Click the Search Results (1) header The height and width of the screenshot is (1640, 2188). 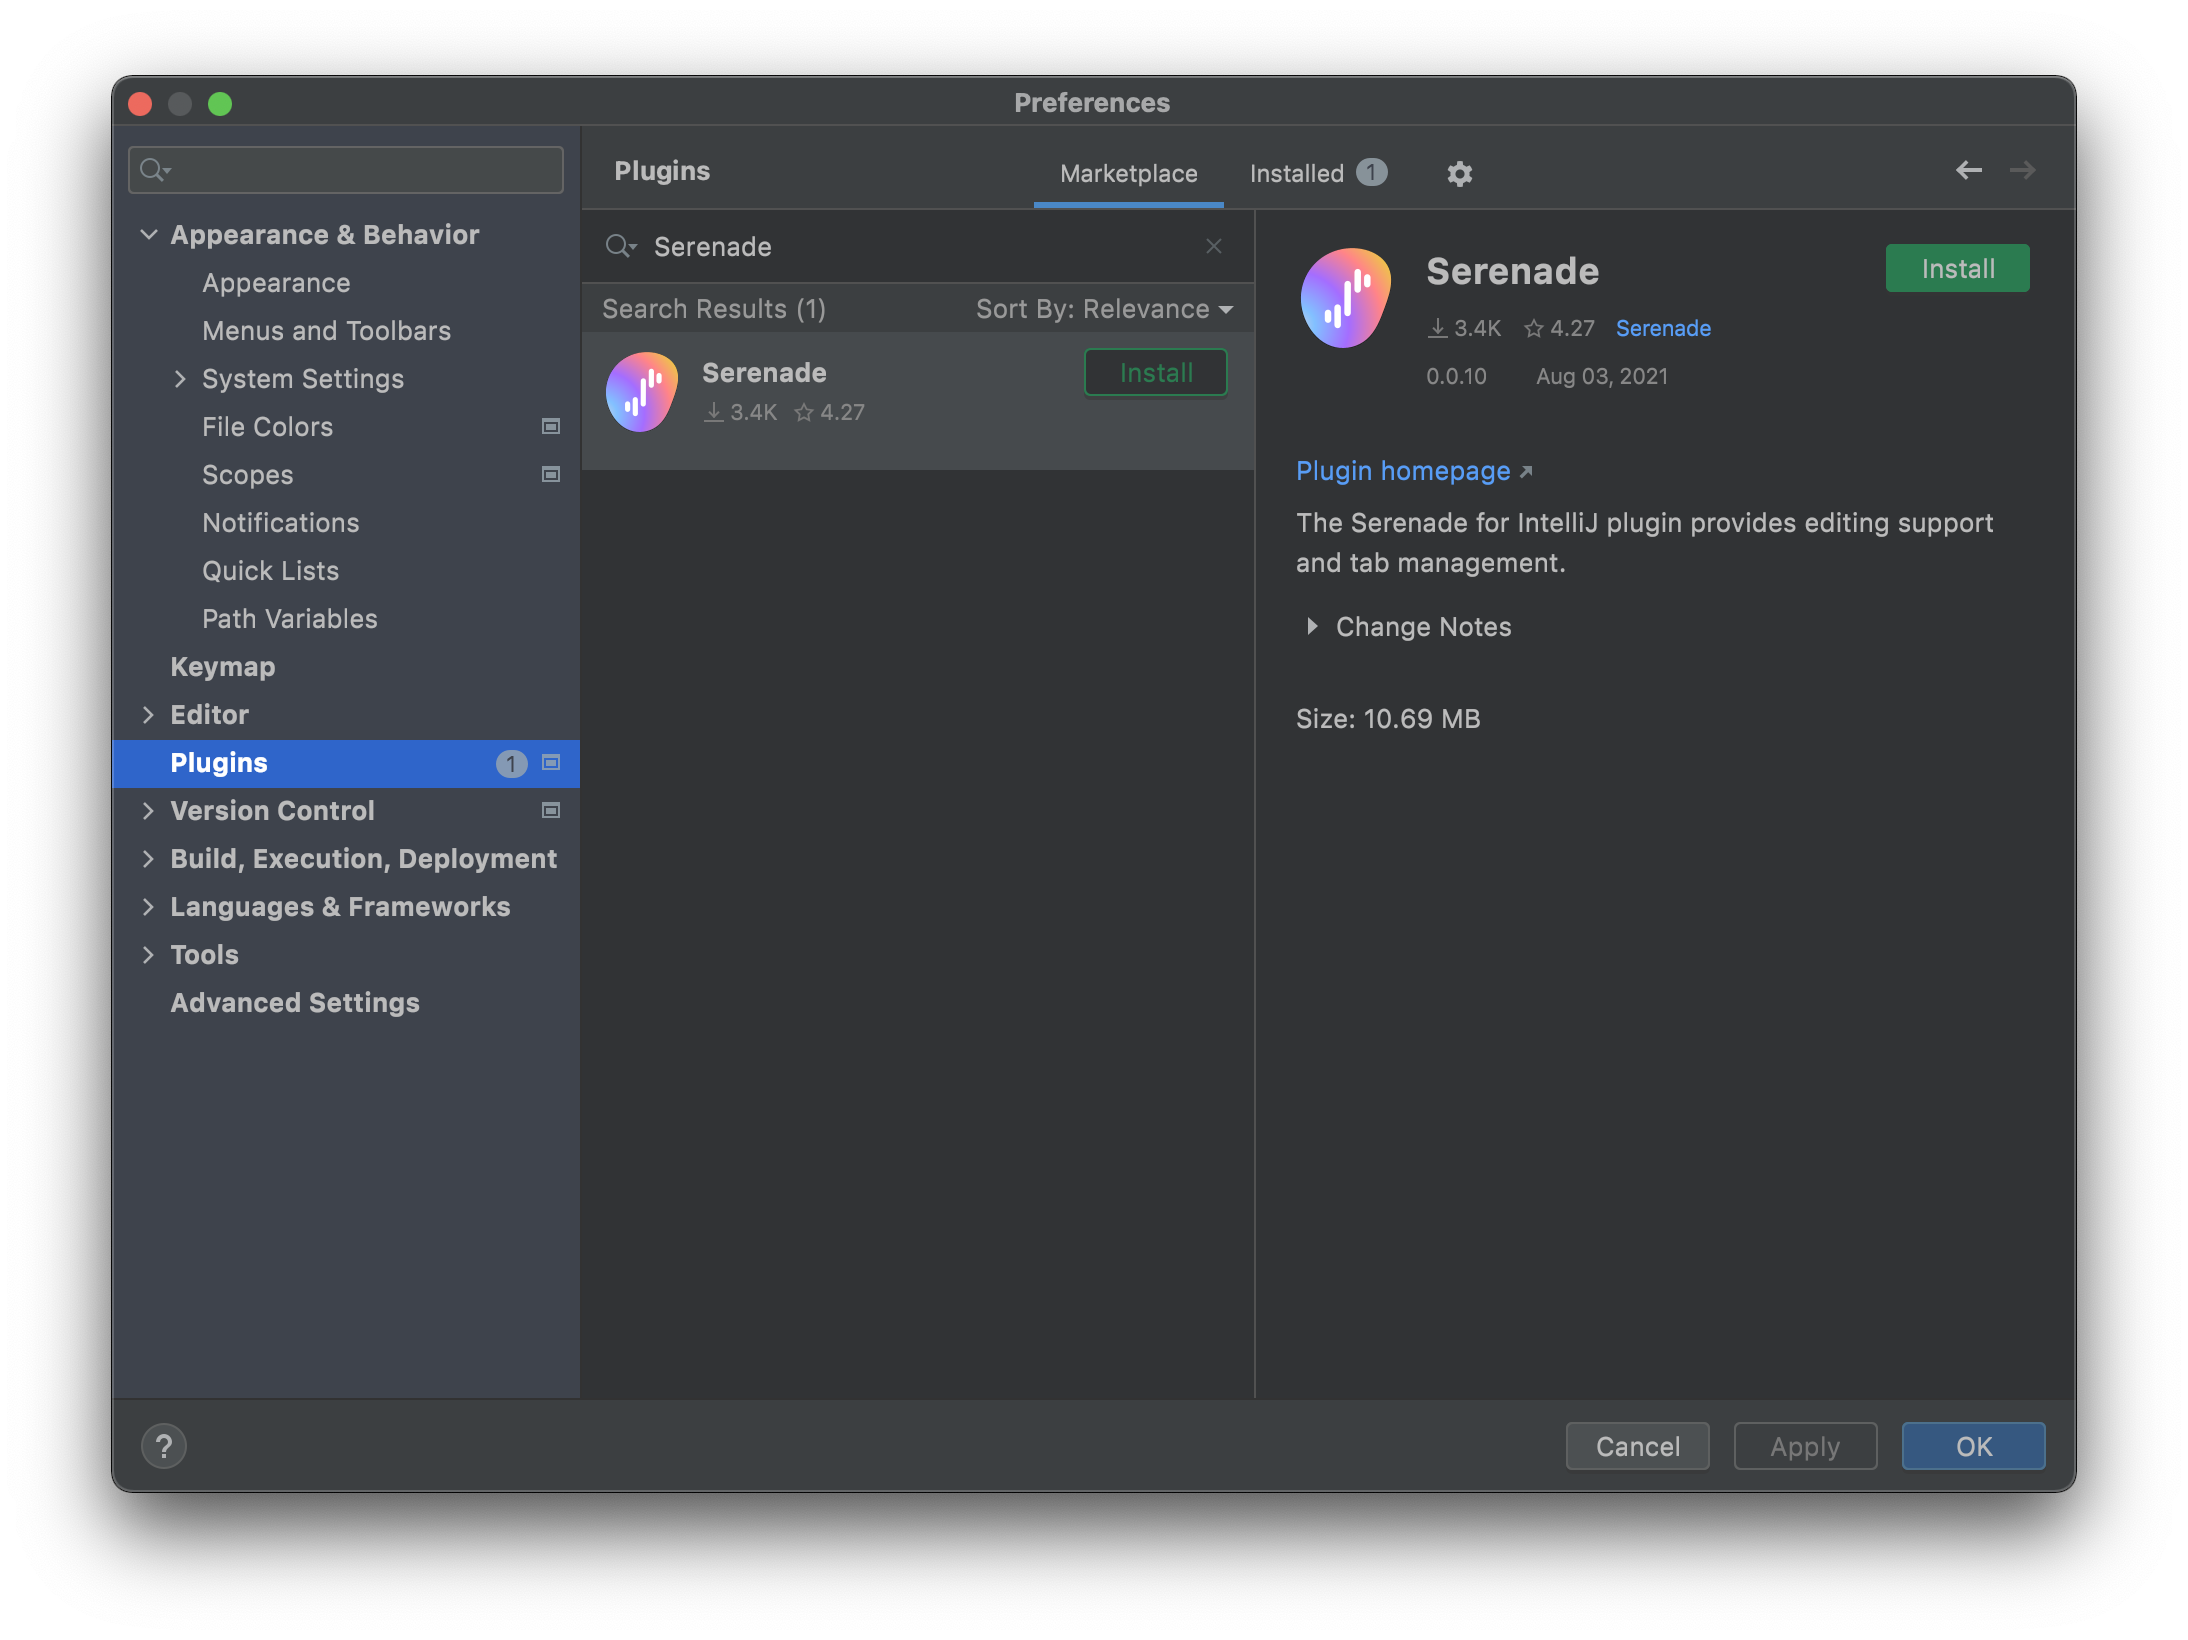(x=714, y=309)
